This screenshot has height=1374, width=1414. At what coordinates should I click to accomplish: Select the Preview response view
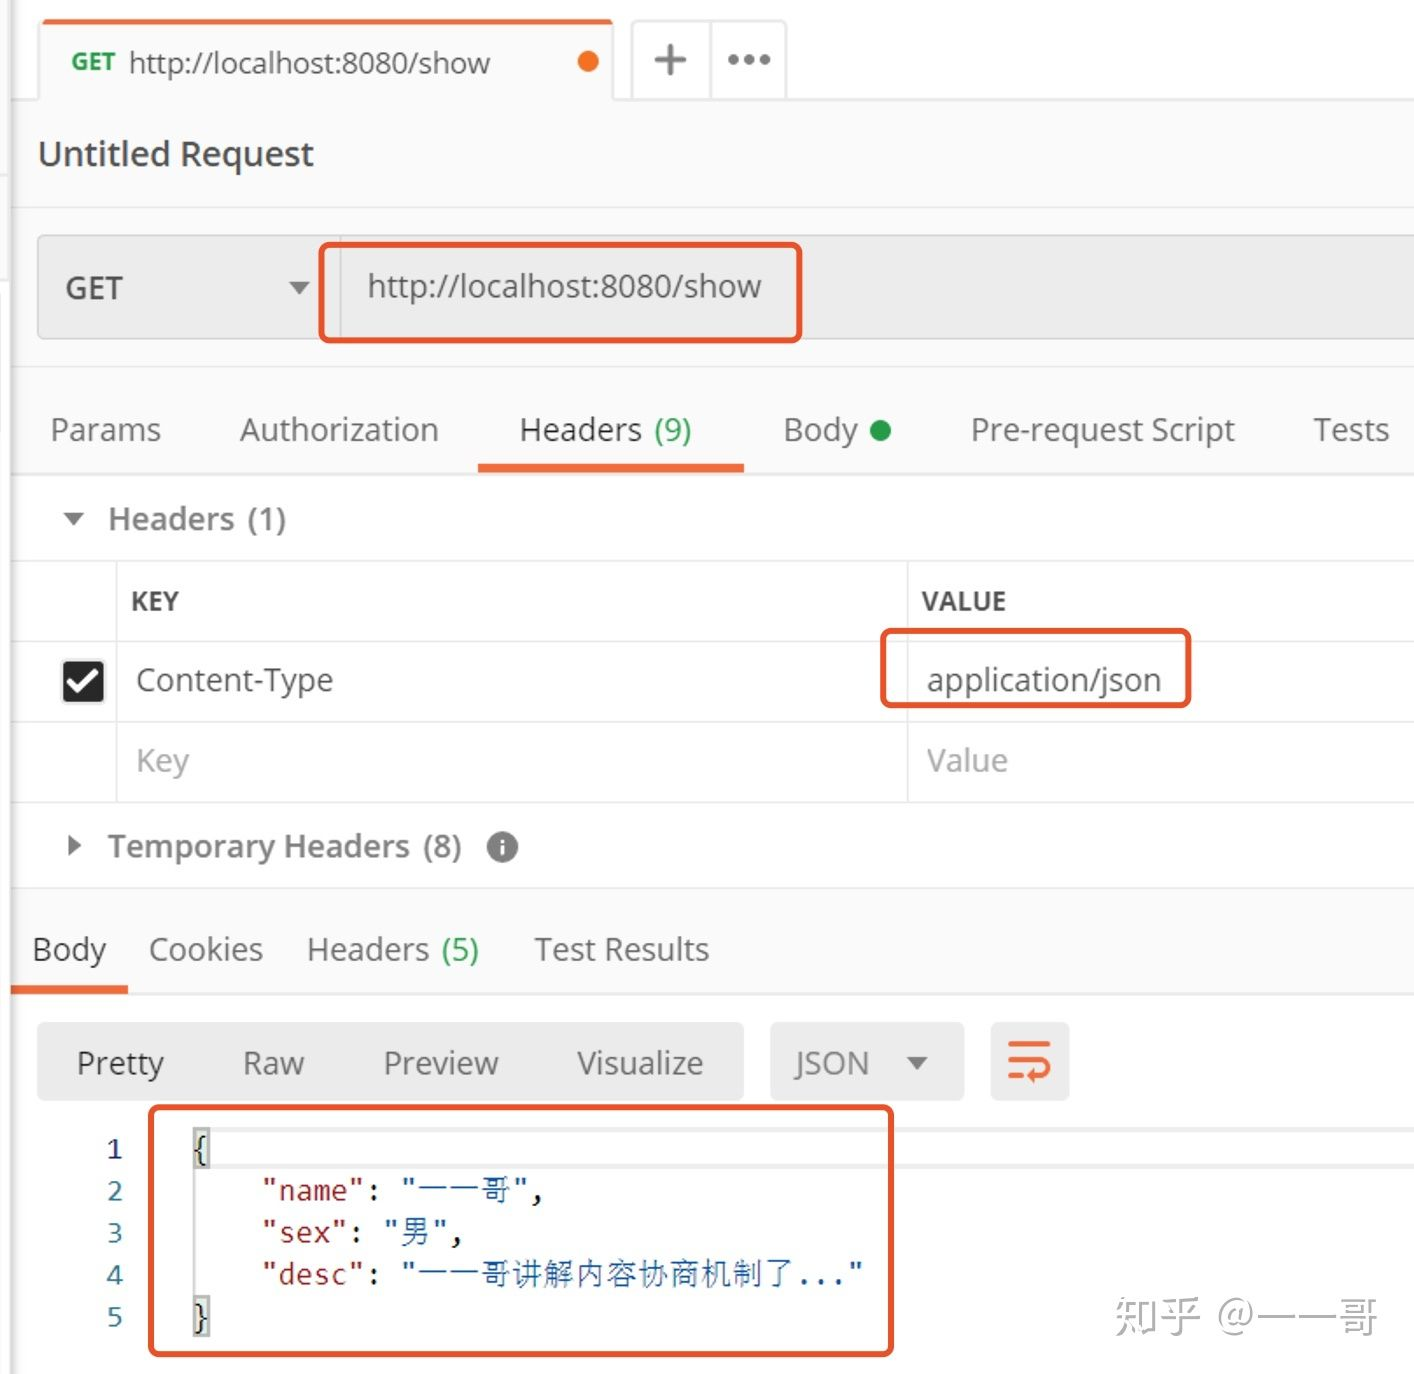(440, 1062)
